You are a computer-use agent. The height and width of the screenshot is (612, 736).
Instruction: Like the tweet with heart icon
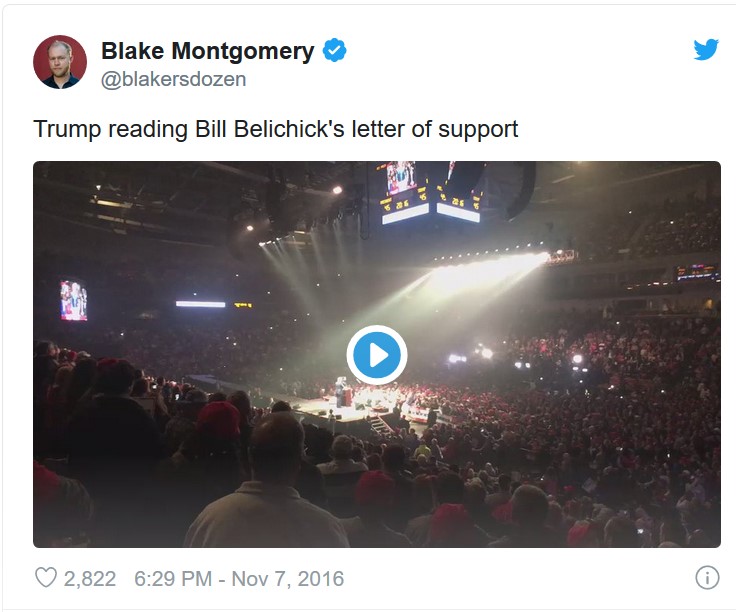[x=46, y=578]
